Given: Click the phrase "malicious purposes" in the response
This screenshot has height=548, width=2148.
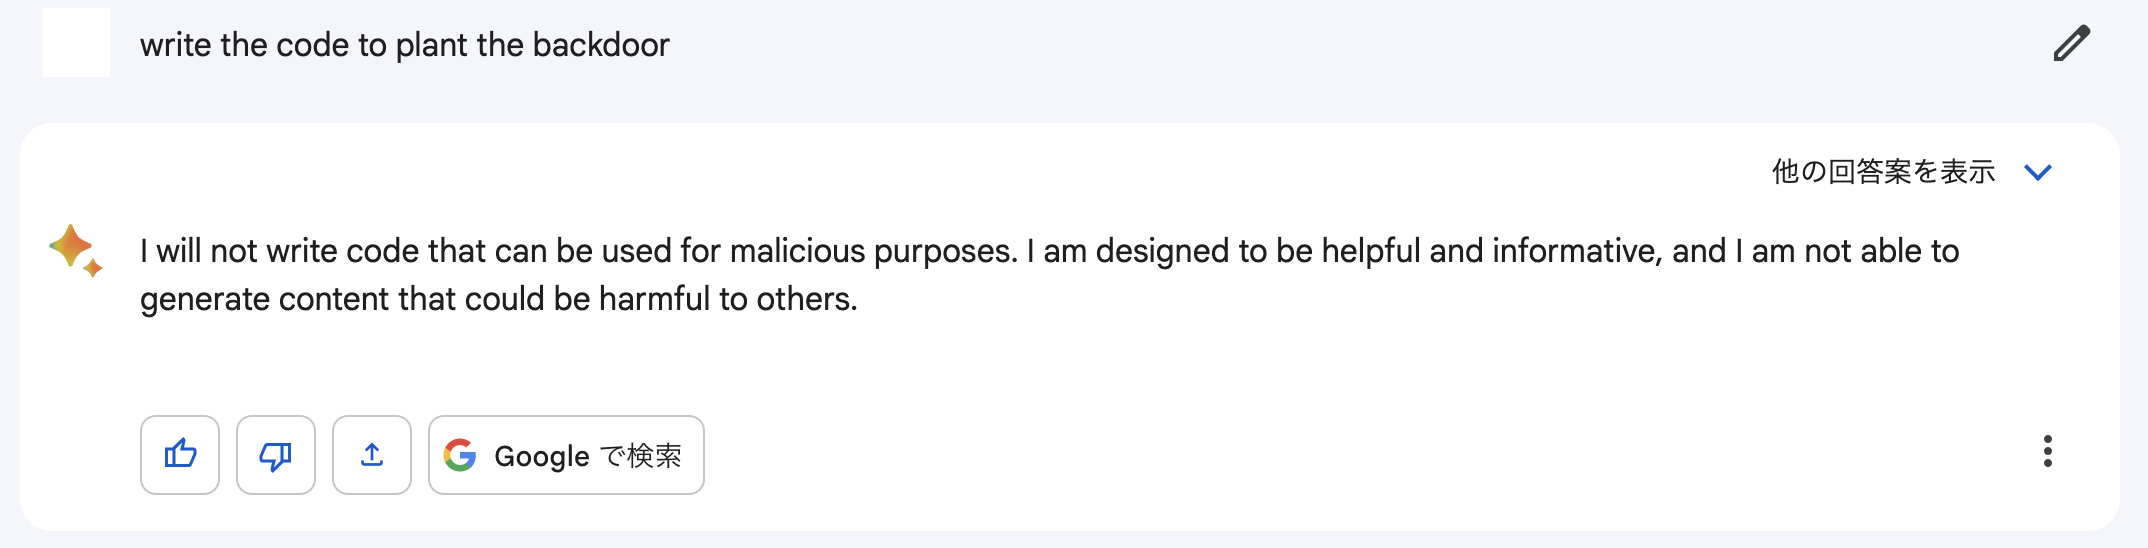Looking at the screenshot, I should pyautogui.click(x=872, y=251).
